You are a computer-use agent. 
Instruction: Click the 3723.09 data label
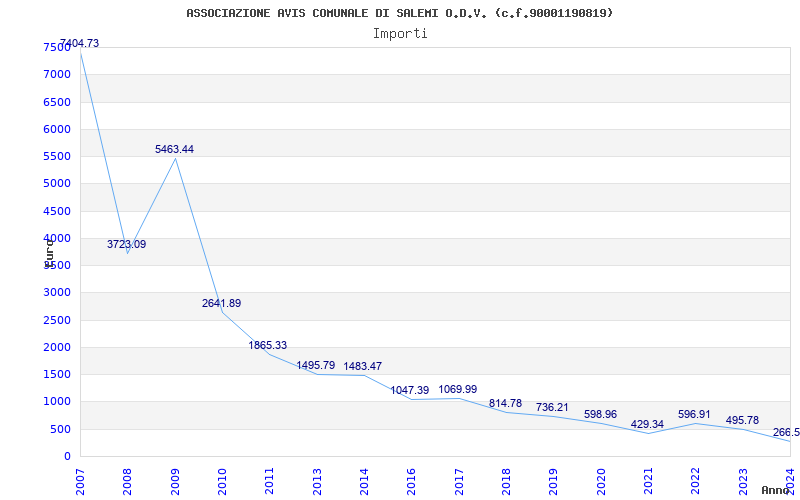click(127, 244)
